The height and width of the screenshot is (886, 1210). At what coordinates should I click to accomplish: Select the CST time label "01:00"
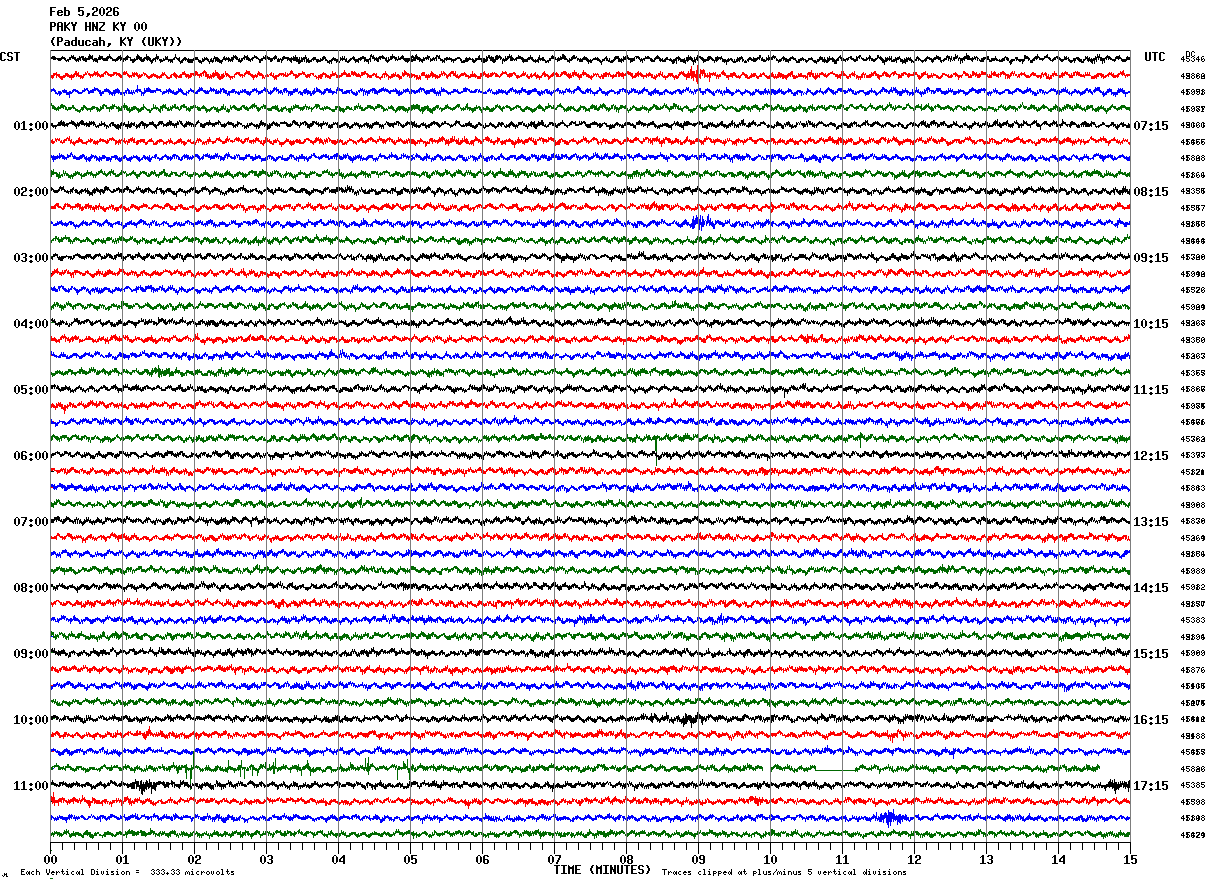31,126
